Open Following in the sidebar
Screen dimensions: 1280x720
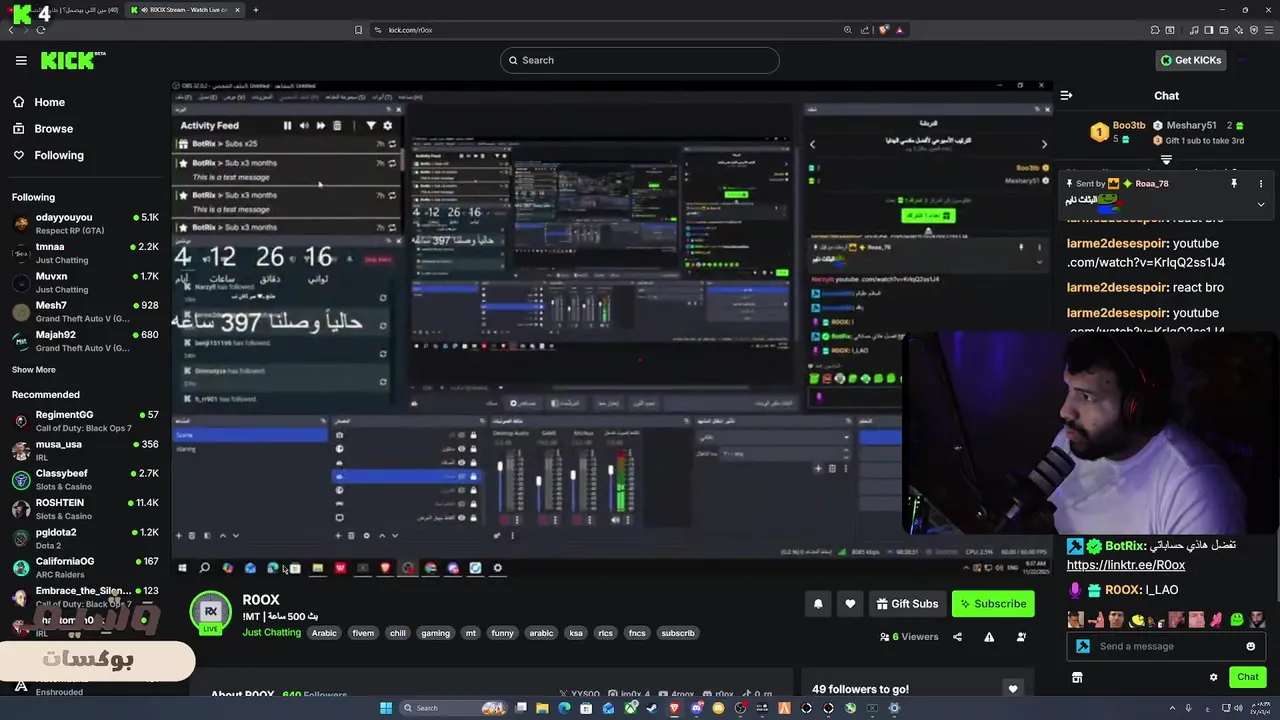pyautogui.click(x=58, y=155)
